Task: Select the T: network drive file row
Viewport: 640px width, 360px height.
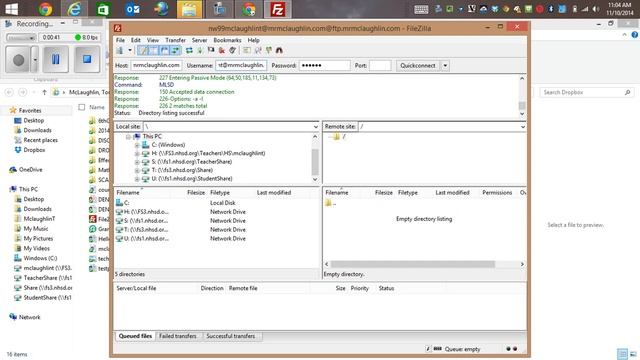Action: click(x=217, y=230)
